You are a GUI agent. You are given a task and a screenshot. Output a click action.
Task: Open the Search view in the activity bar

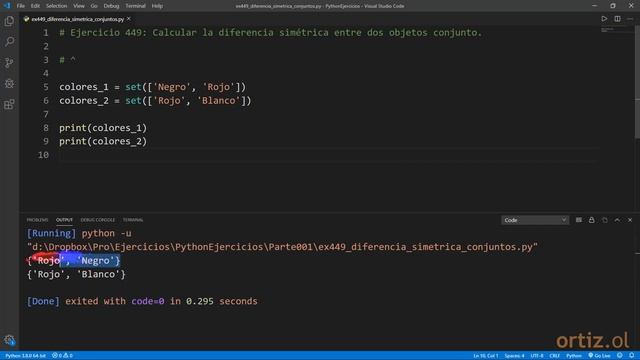point(9,41)
